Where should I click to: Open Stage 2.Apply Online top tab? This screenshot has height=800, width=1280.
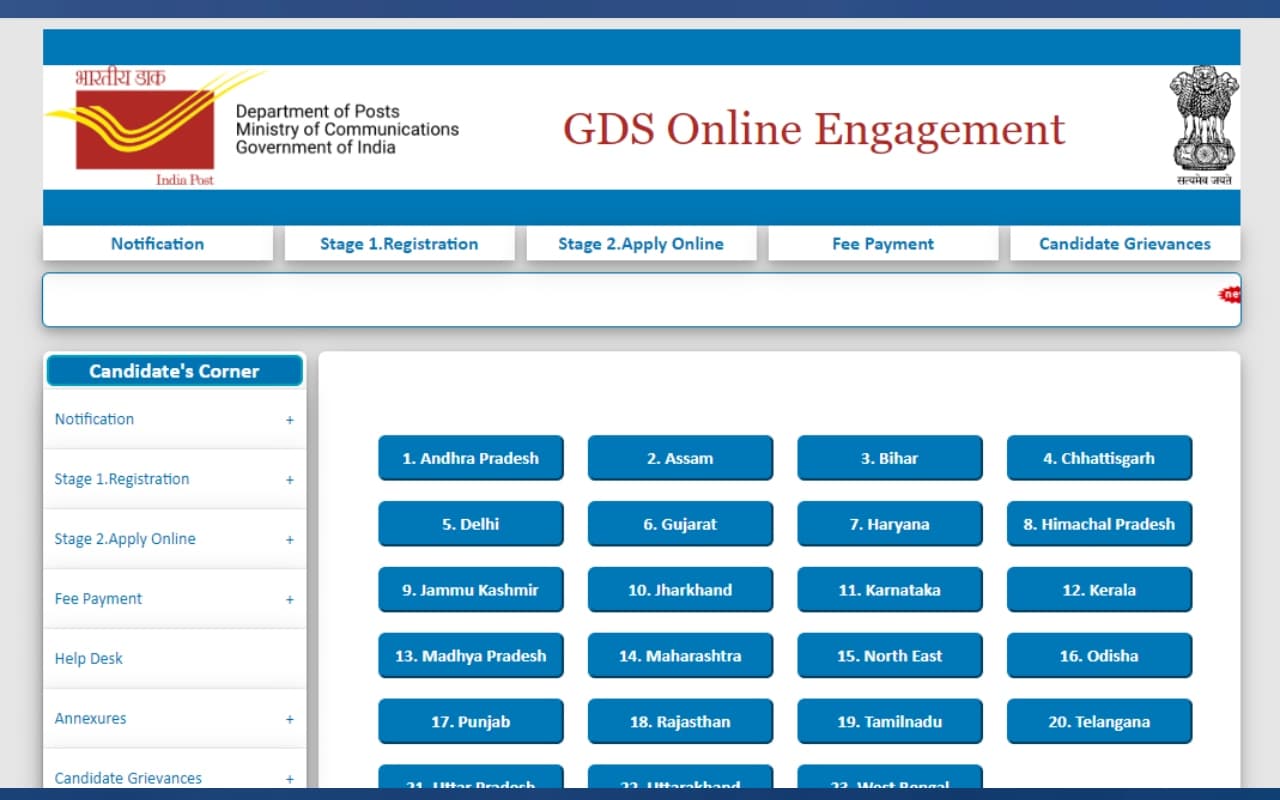click(641, 244)
